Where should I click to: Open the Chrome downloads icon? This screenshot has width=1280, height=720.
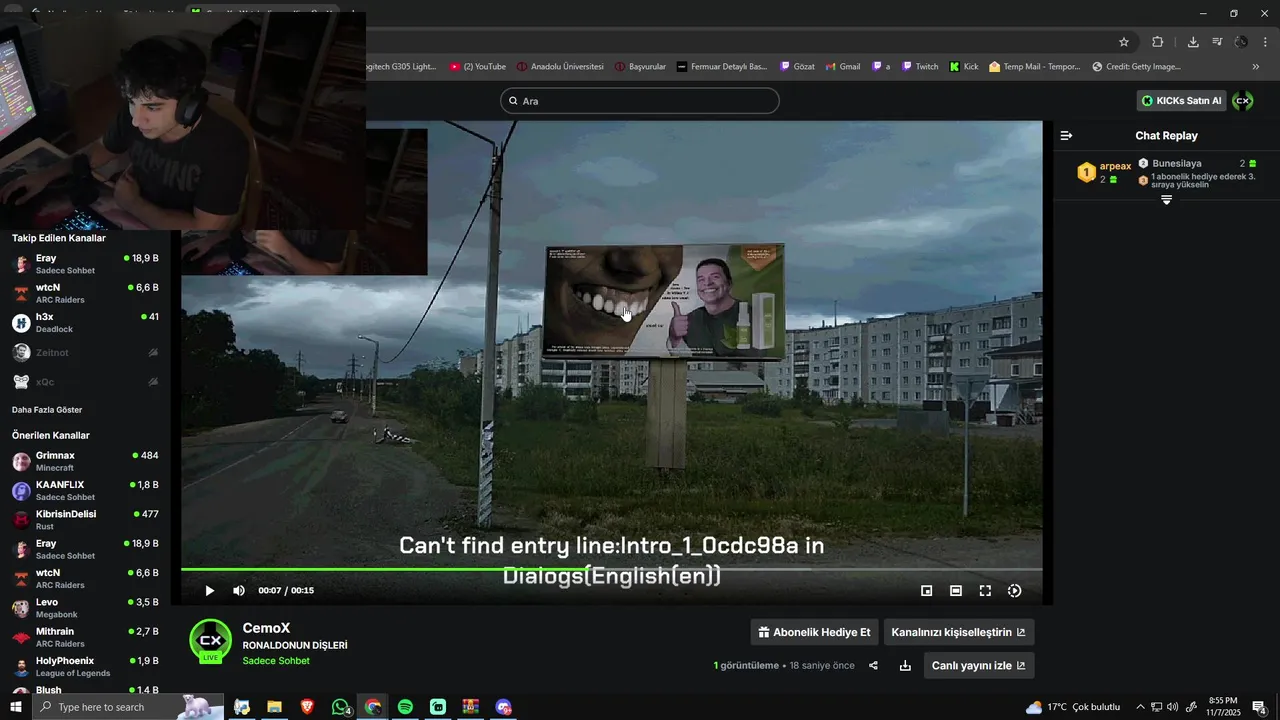[x=1193, y=42]
